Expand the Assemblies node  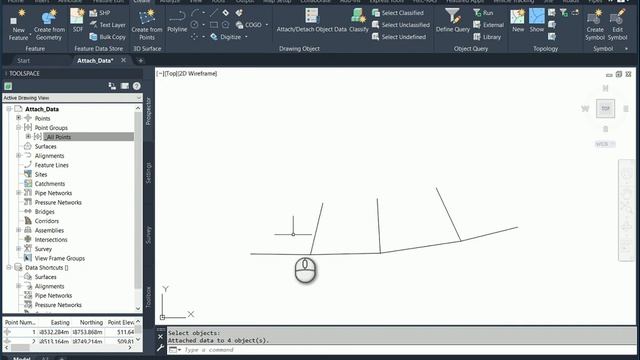click(x=19, y=230)
